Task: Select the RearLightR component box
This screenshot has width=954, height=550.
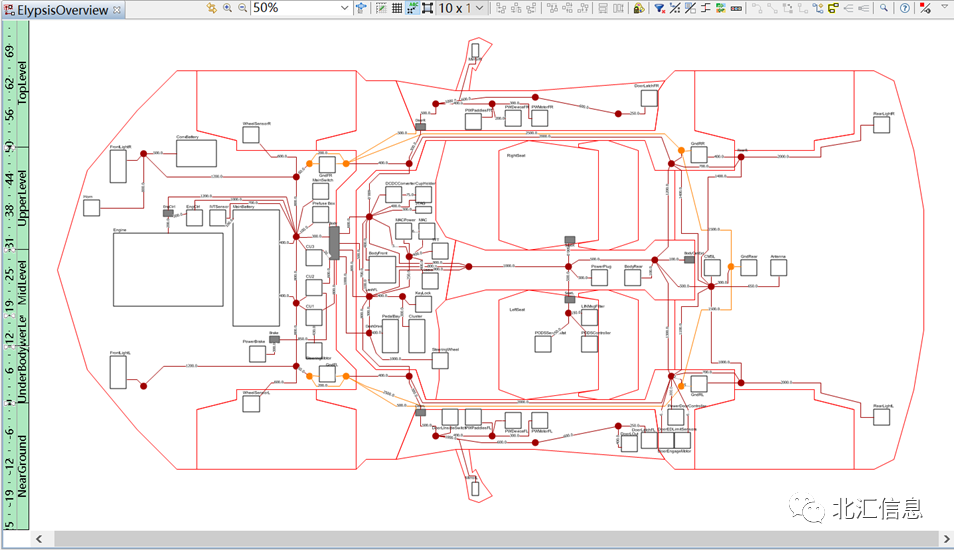Action: (x=881, y=125)
